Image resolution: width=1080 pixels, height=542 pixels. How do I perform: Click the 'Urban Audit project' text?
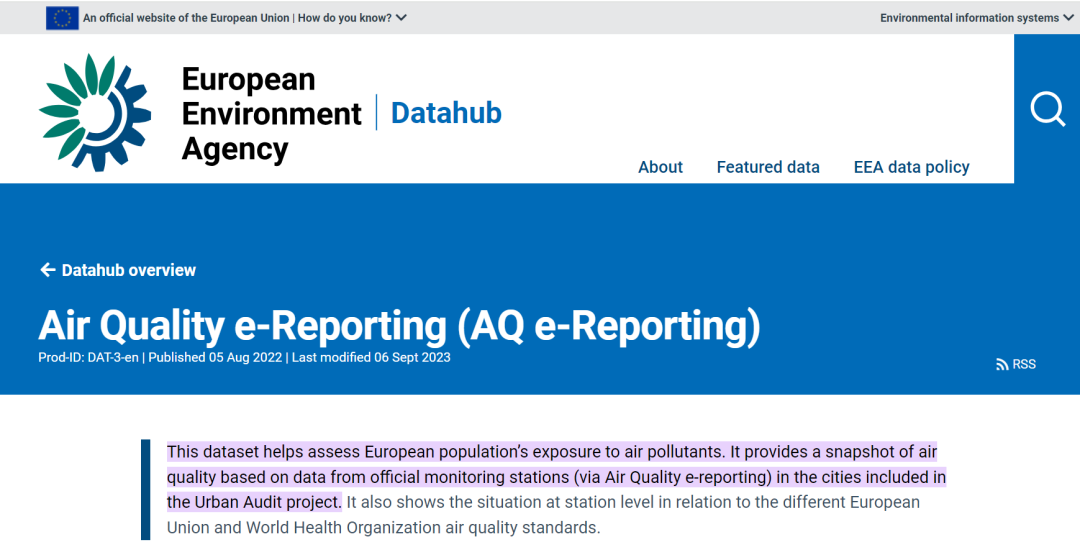click(267, 502)
